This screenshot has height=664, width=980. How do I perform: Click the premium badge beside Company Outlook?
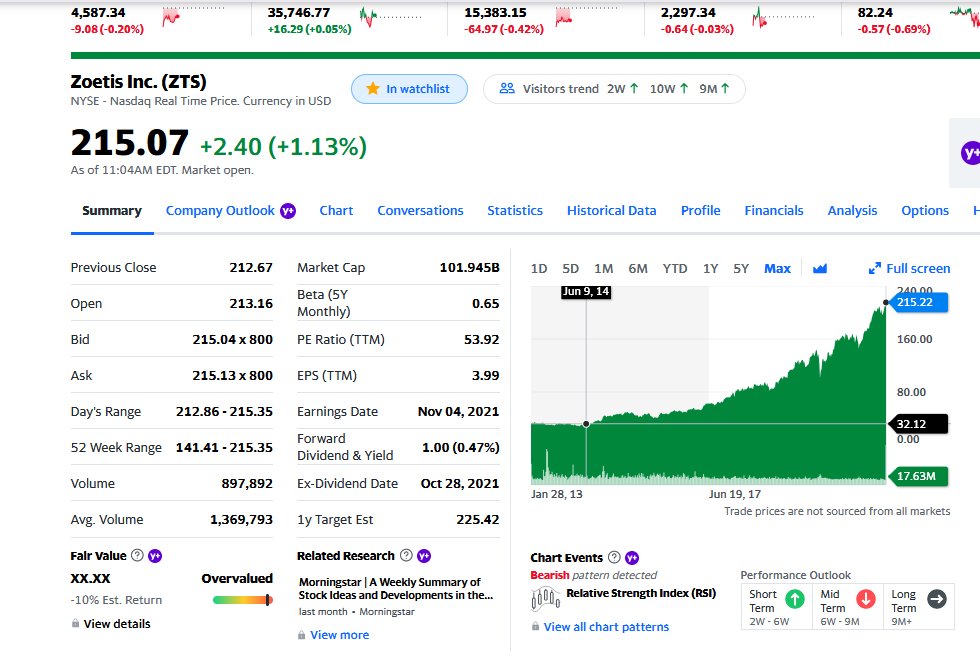click(x=288, y=211)
